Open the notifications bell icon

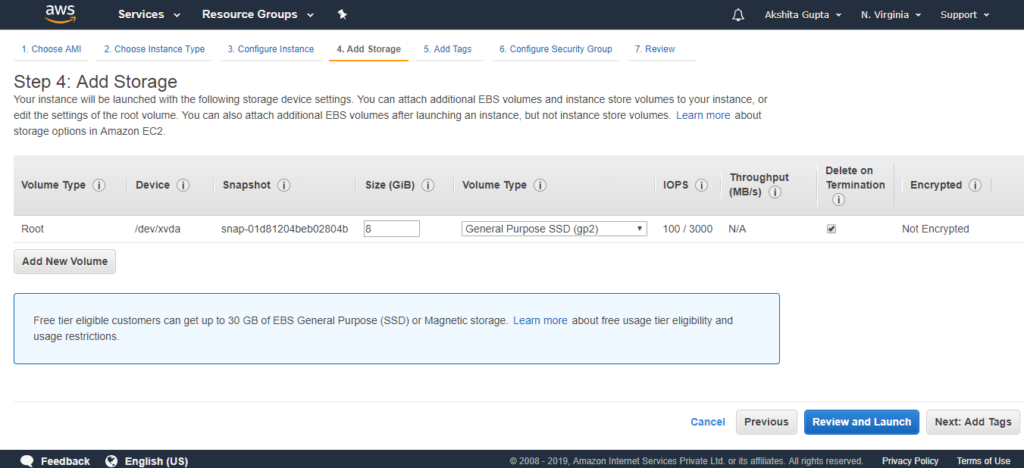pos(739,15)
